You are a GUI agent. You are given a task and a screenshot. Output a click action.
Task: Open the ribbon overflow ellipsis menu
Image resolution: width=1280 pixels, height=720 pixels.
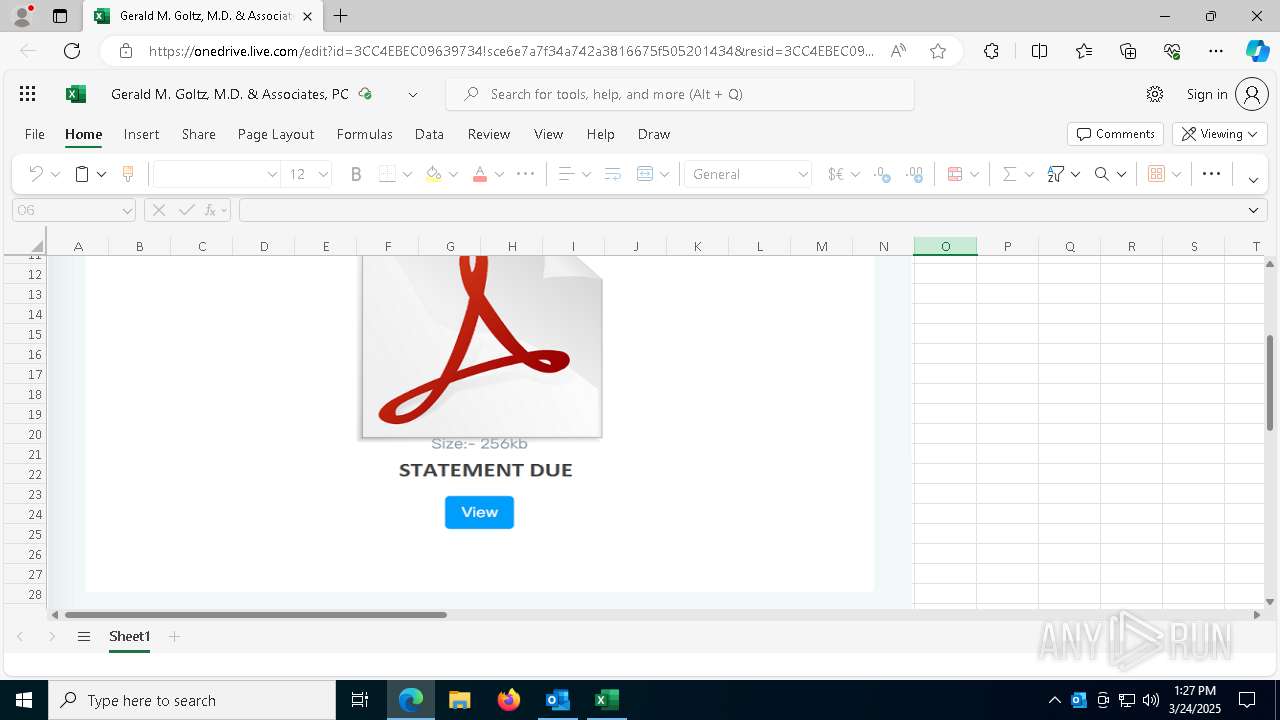coord(1211,174)
